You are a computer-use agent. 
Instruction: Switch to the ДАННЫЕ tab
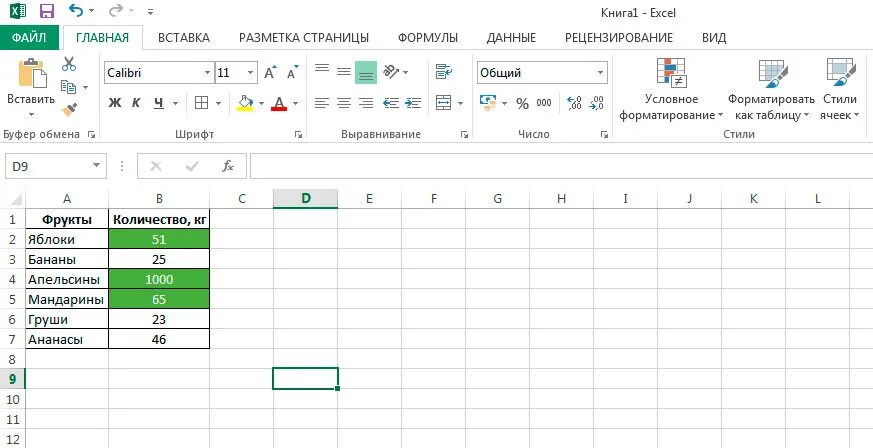click(x=511, y=38)
